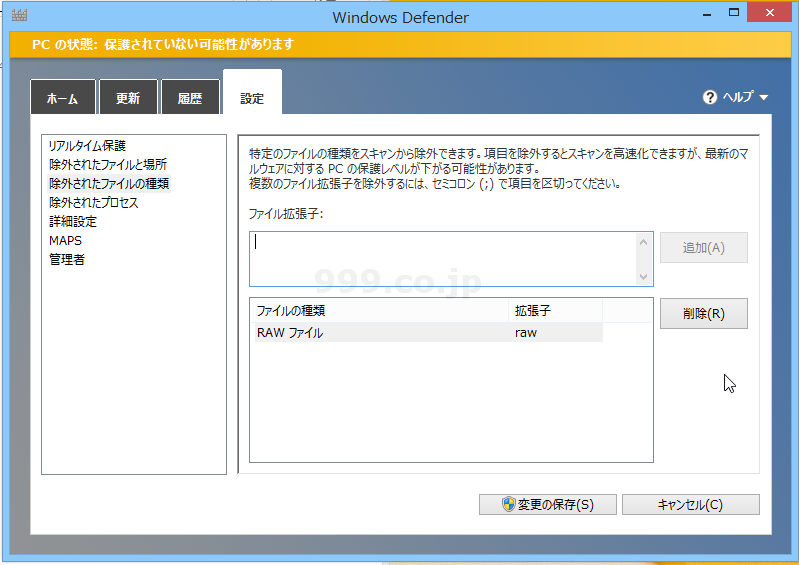
Task: Select リアルタイム保護 in settings list
Action: [87, 146]
